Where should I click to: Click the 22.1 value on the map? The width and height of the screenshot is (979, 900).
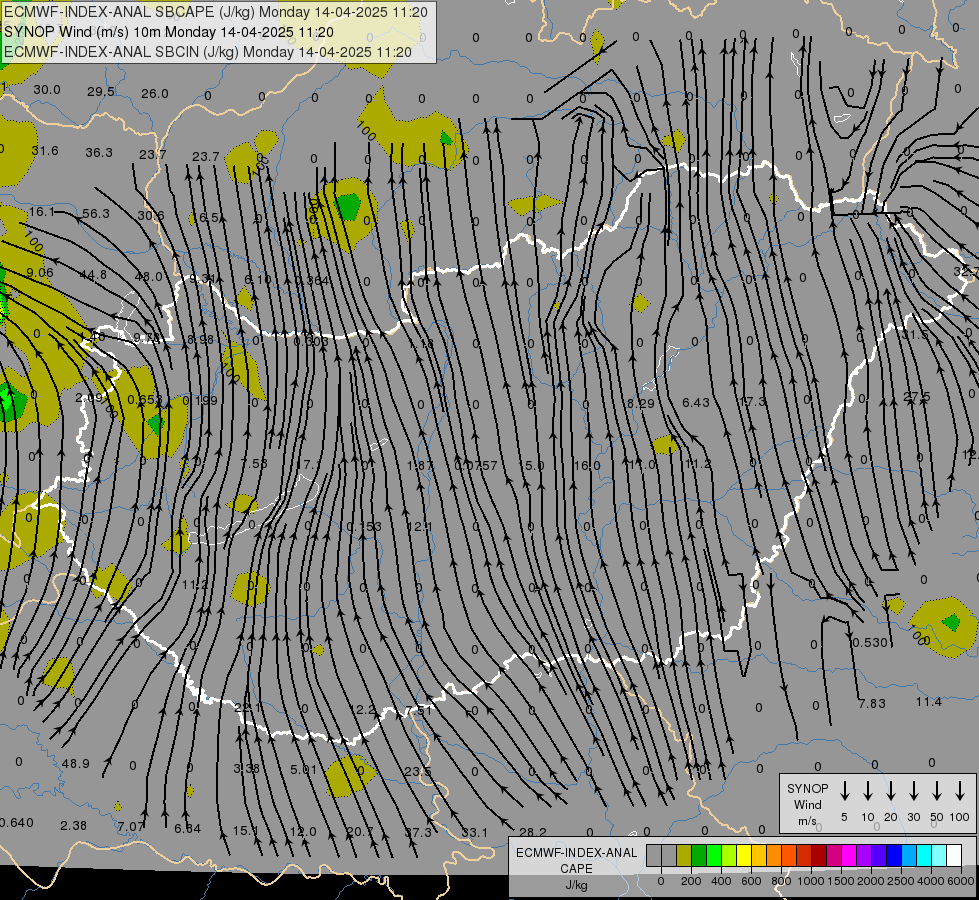pyautogui.click(x=247, y=708)
